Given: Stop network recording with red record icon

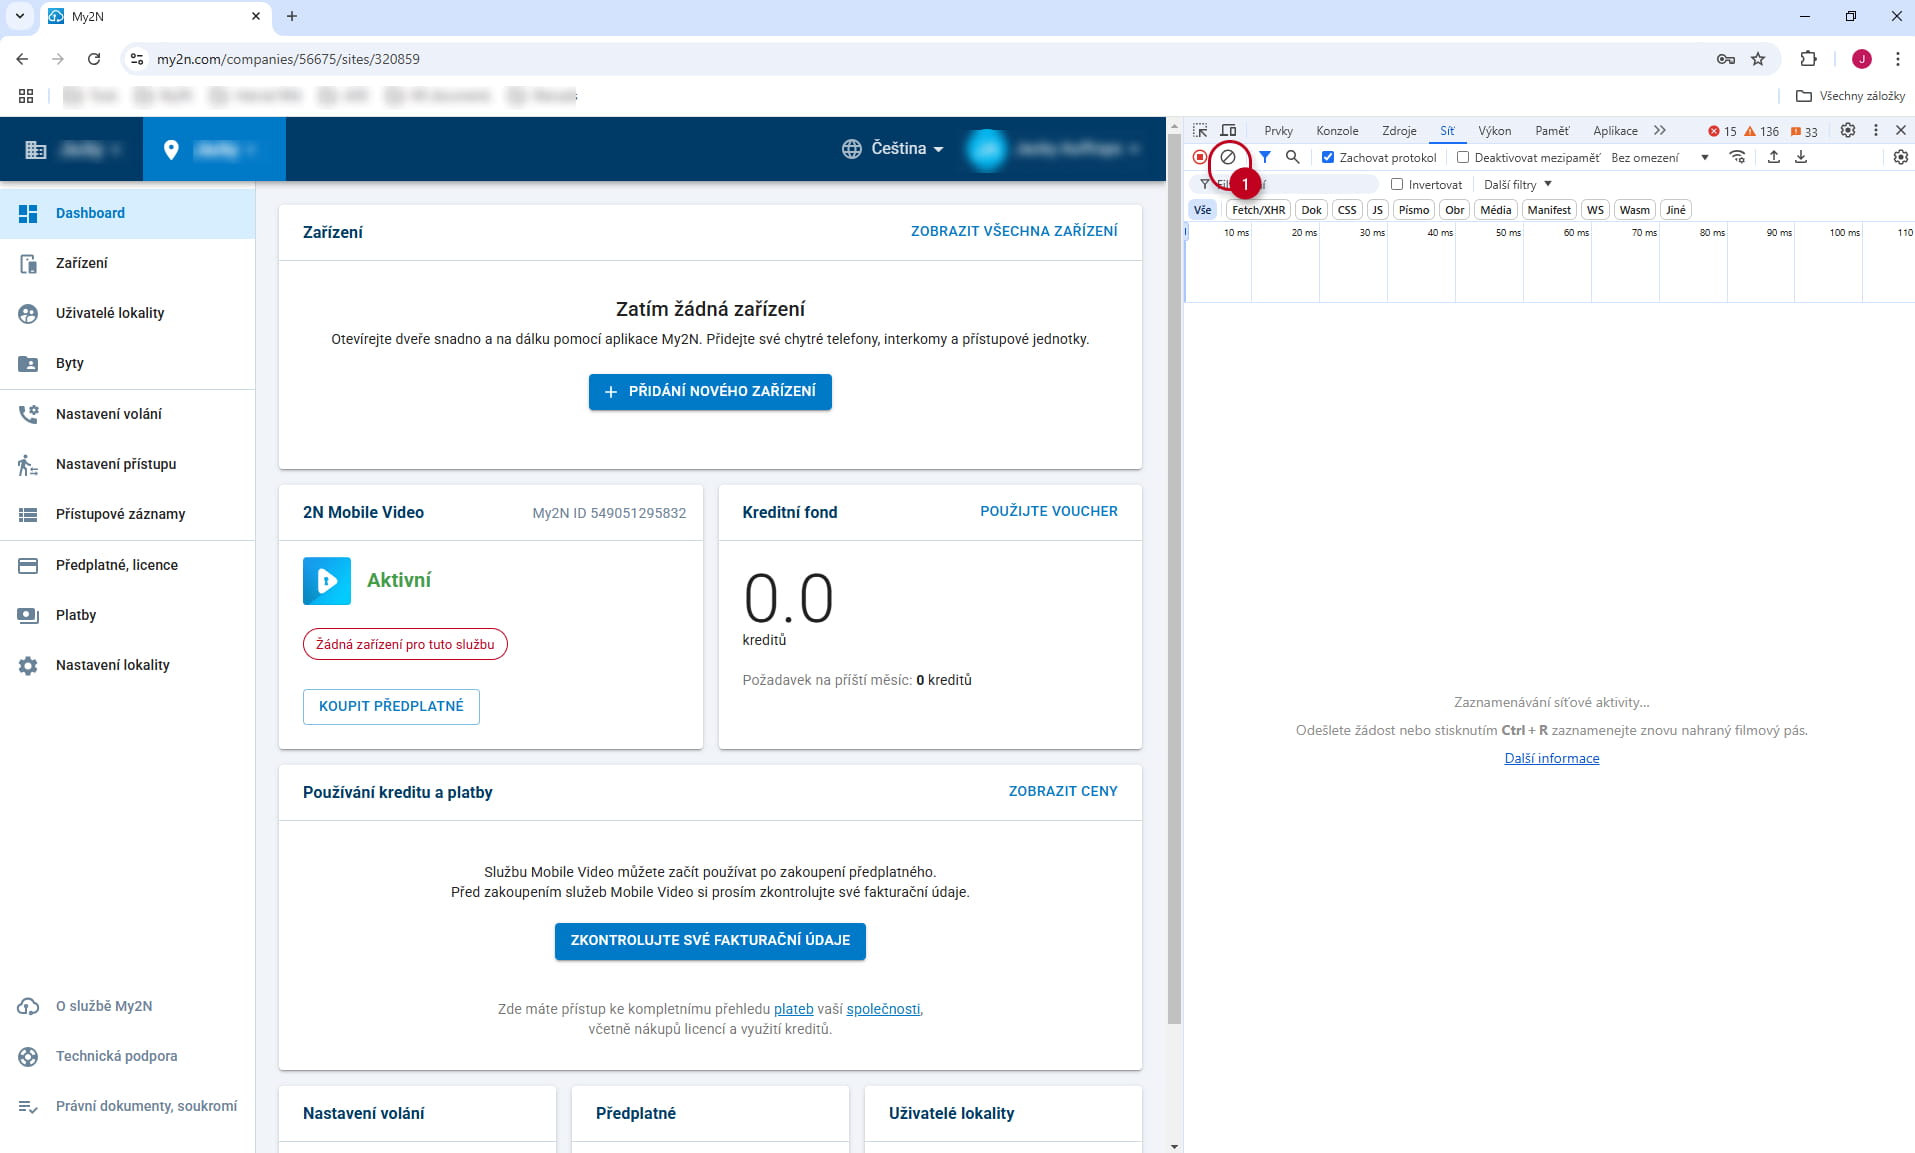Looking at the screenshot, I should pyautogui.click(x=1199, y=157).
